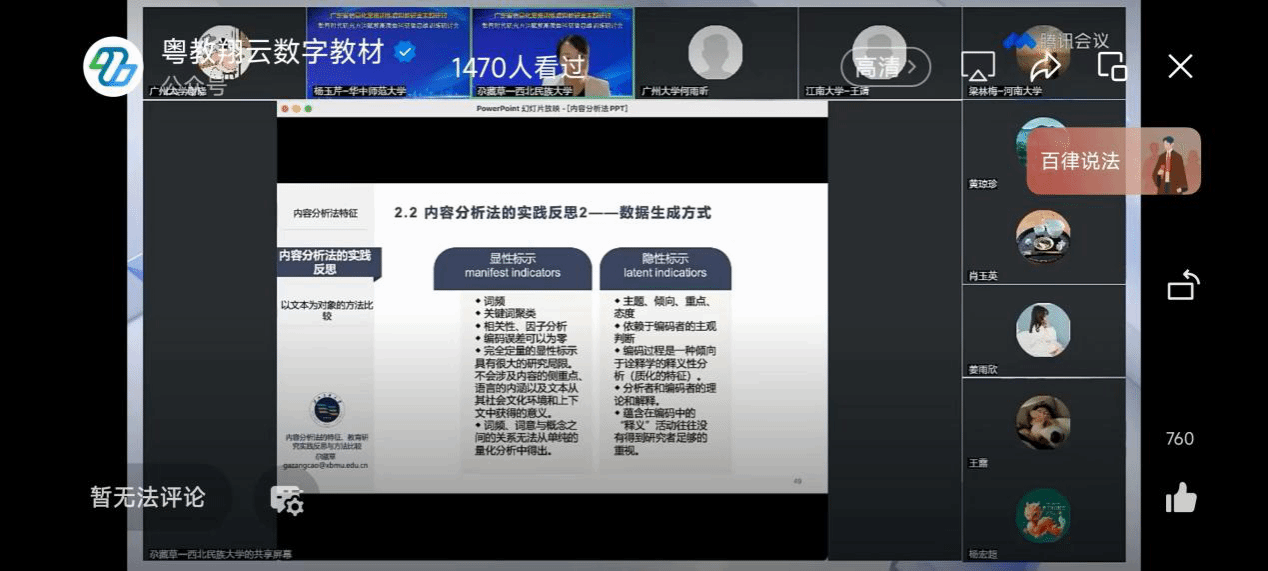
Task: Click the 显性标示 manifest indicators header
Action: [x=512, y=266]
